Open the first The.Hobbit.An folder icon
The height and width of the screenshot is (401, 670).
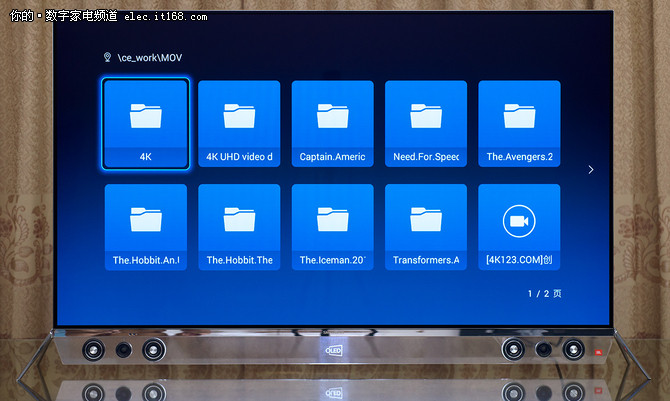(145, 219)
